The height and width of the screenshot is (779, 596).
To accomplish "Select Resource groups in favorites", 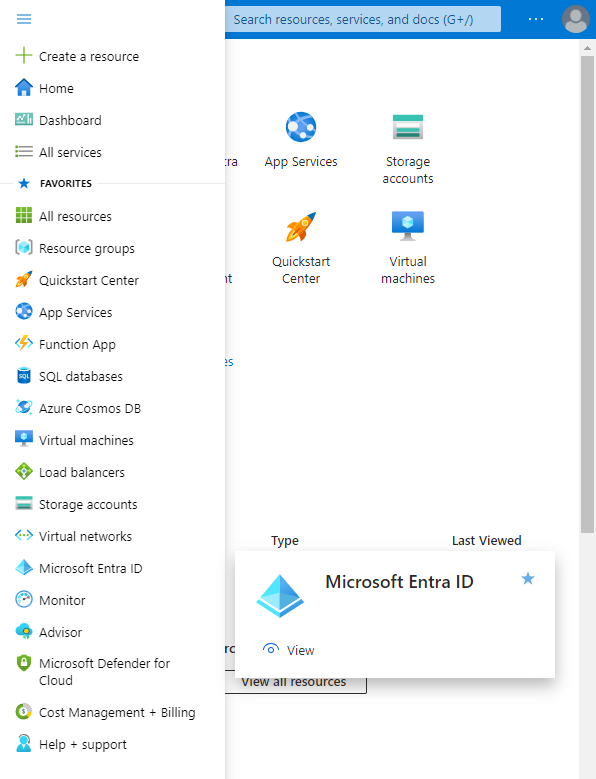I will (x=87, y=248).
